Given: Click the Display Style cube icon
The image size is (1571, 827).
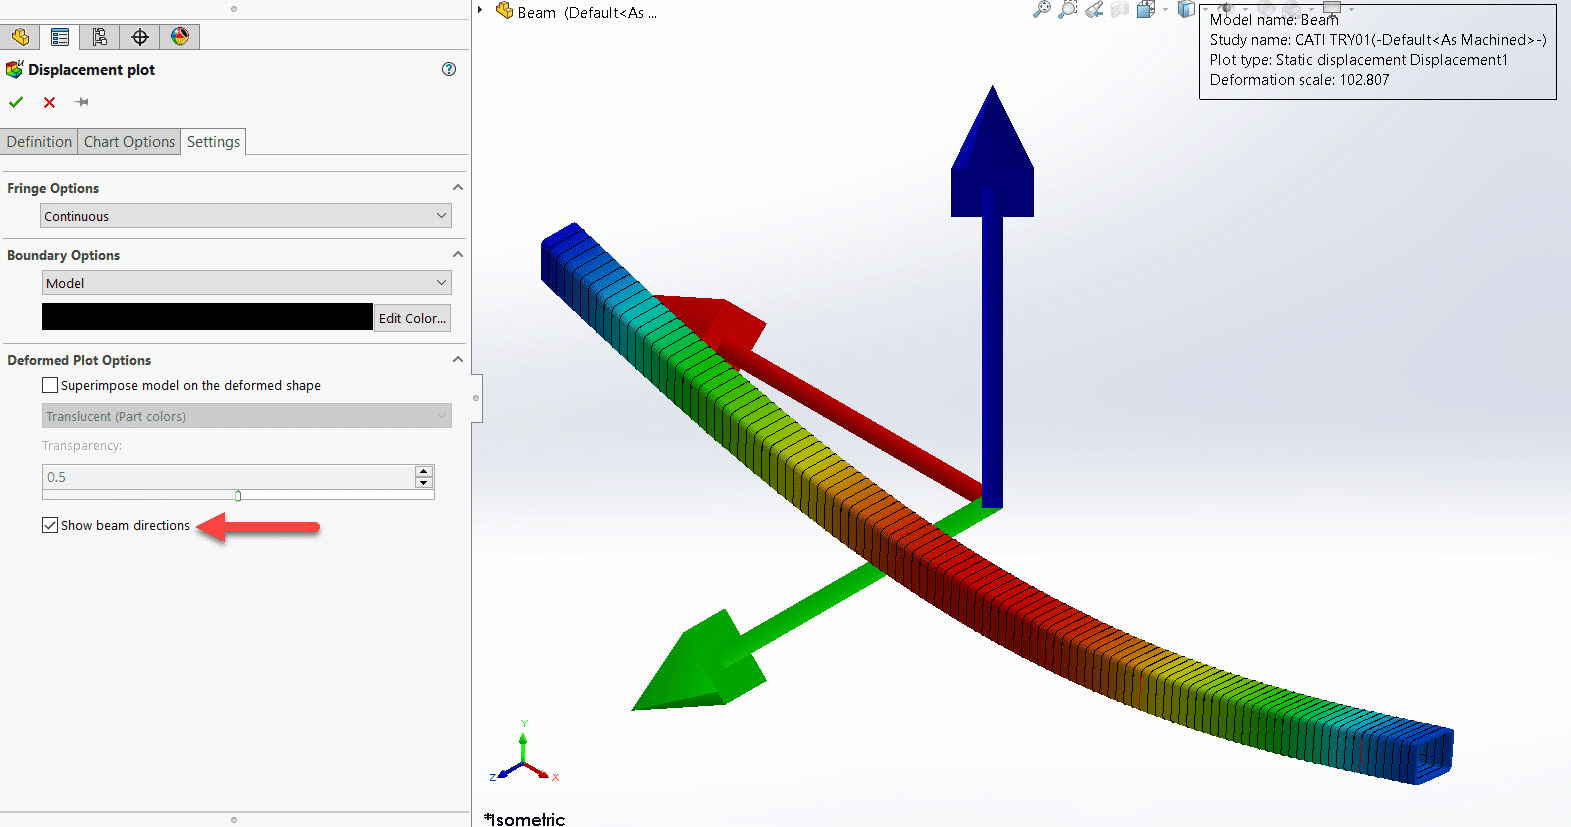Looking at the screenshot, I should pos(1186,10).
